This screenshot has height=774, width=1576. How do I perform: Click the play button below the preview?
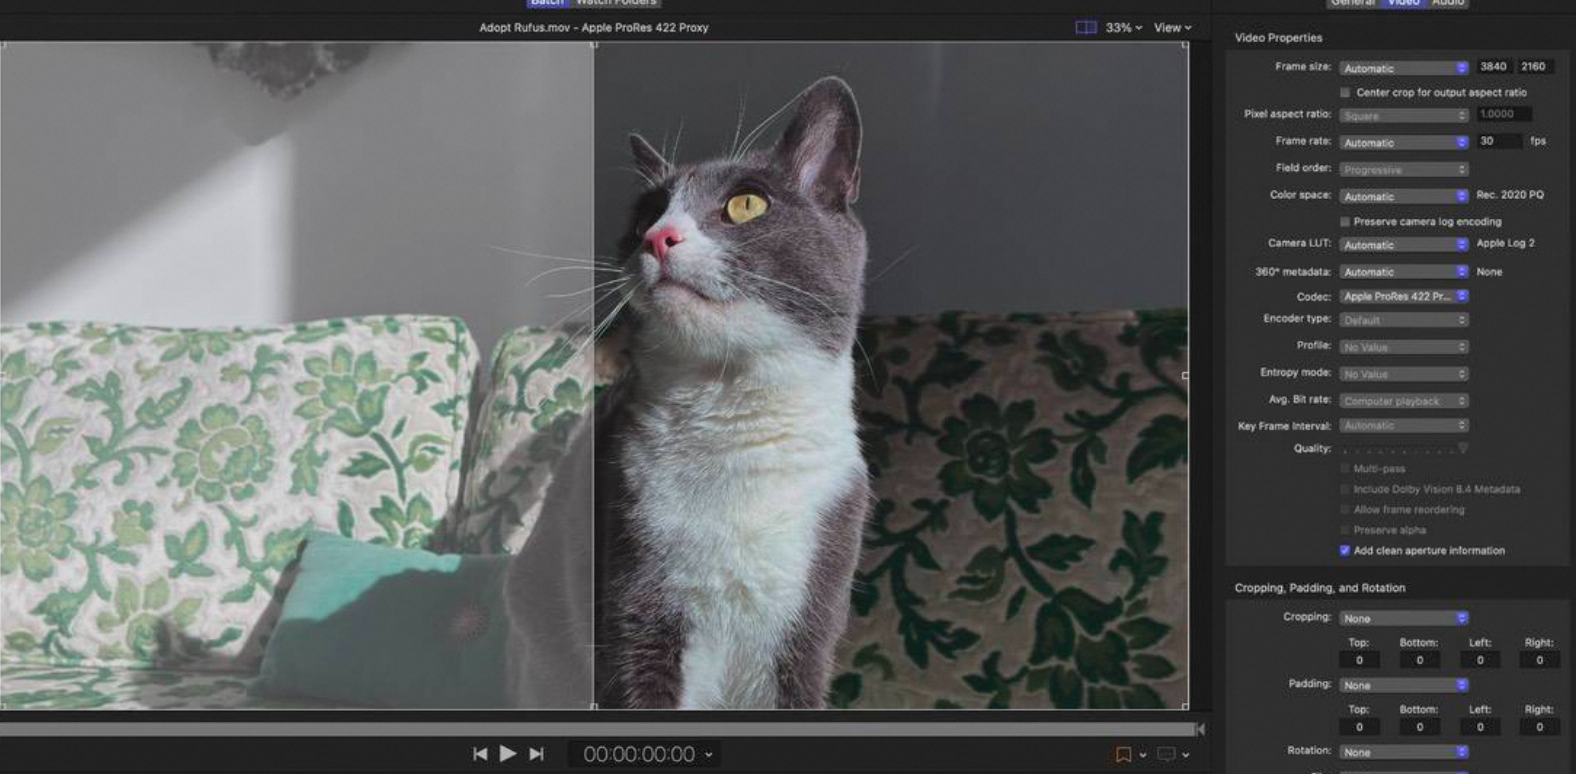tap(508, 753)
